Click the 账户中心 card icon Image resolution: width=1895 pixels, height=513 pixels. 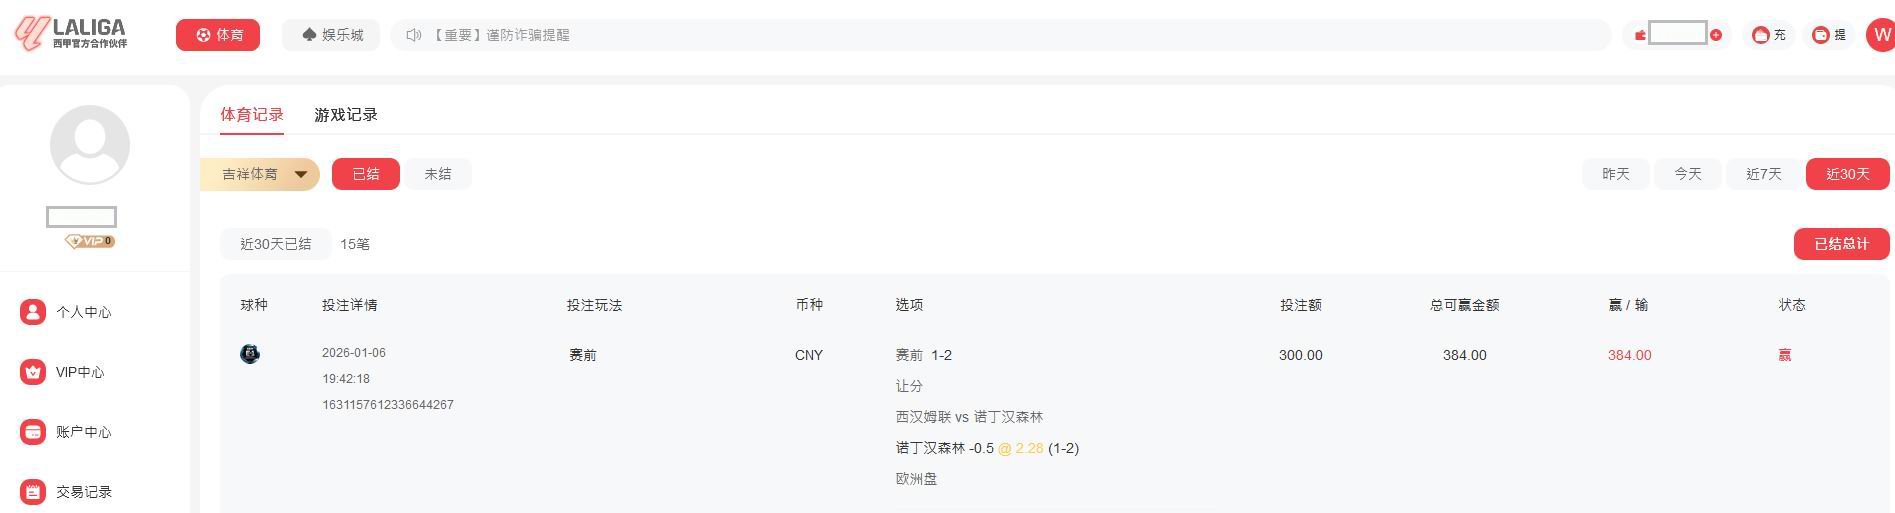(x=33, y=432)
